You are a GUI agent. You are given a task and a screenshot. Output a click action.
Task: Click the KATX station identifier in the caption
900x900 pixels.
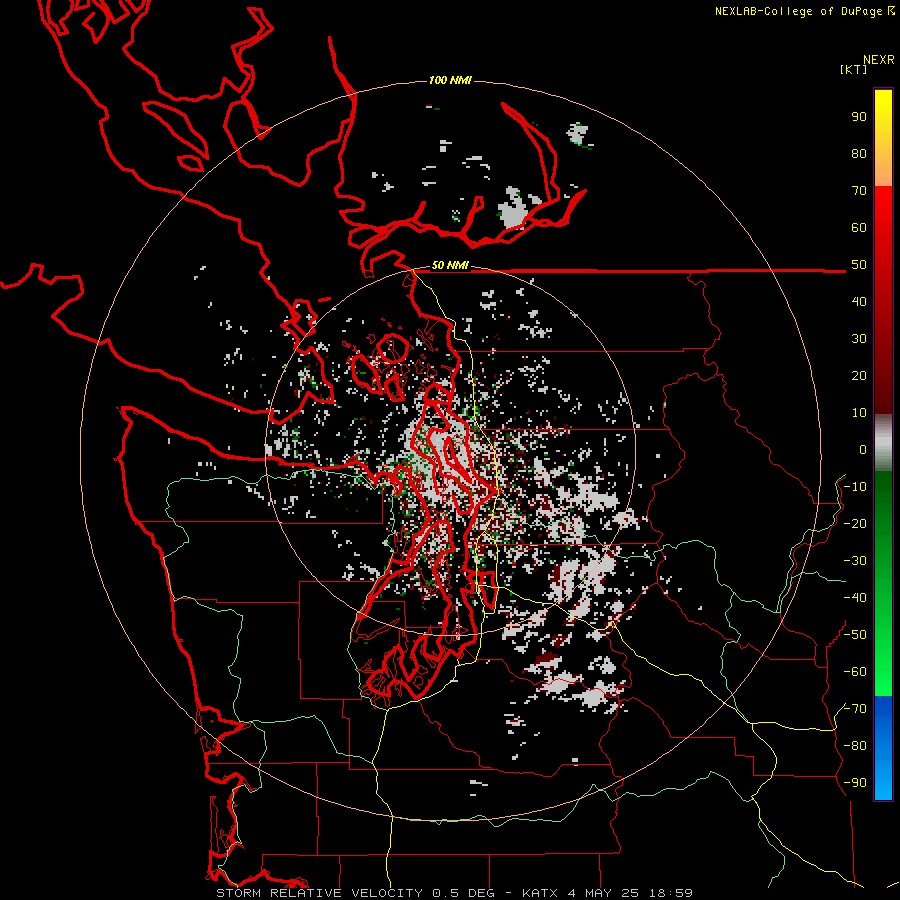pyautogui.click(x=540, y=893)
